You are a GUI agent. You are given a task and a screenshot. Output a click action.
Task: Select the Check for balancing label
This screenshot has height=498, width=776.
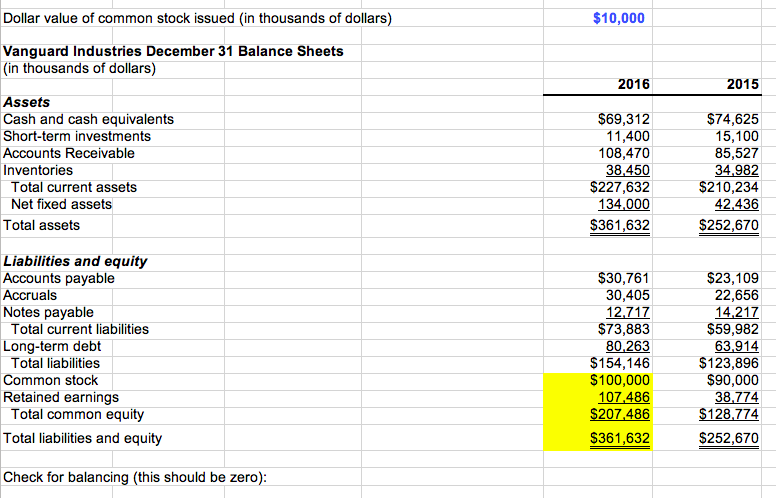click(135, 477)
